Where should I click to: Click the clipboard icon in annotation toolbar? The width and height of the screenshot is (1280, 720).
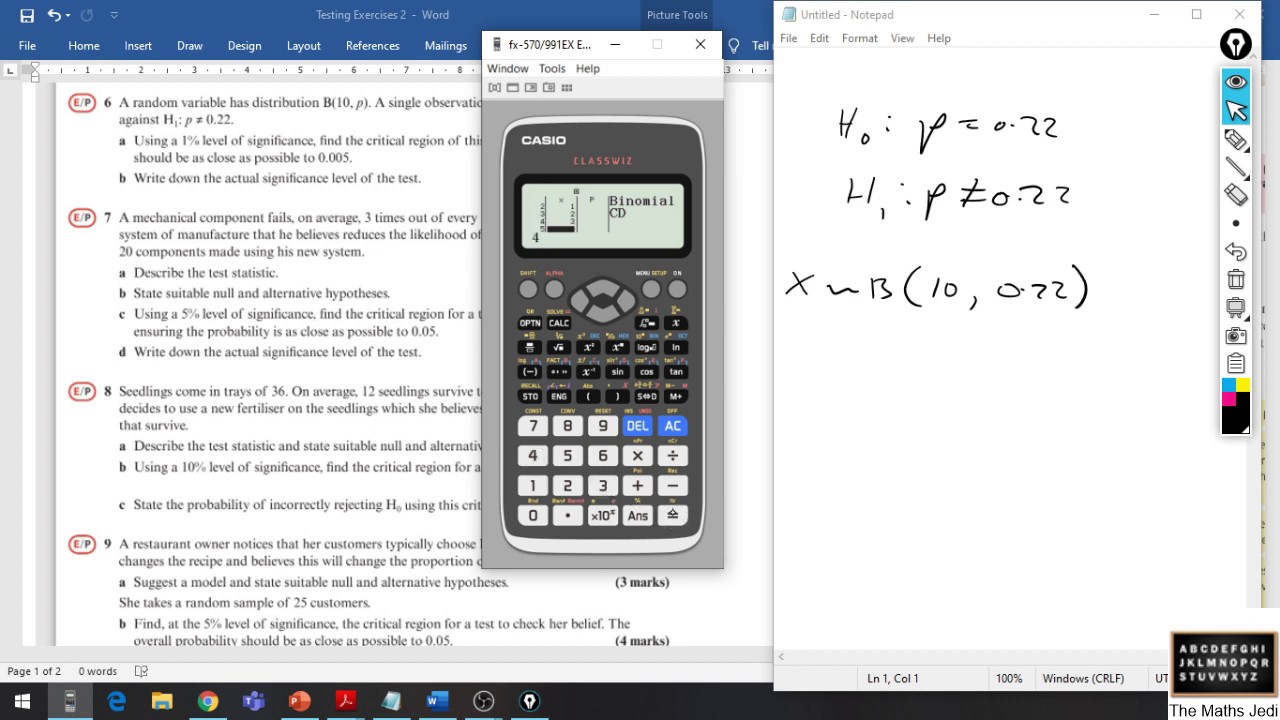(x=1236, y=363)
